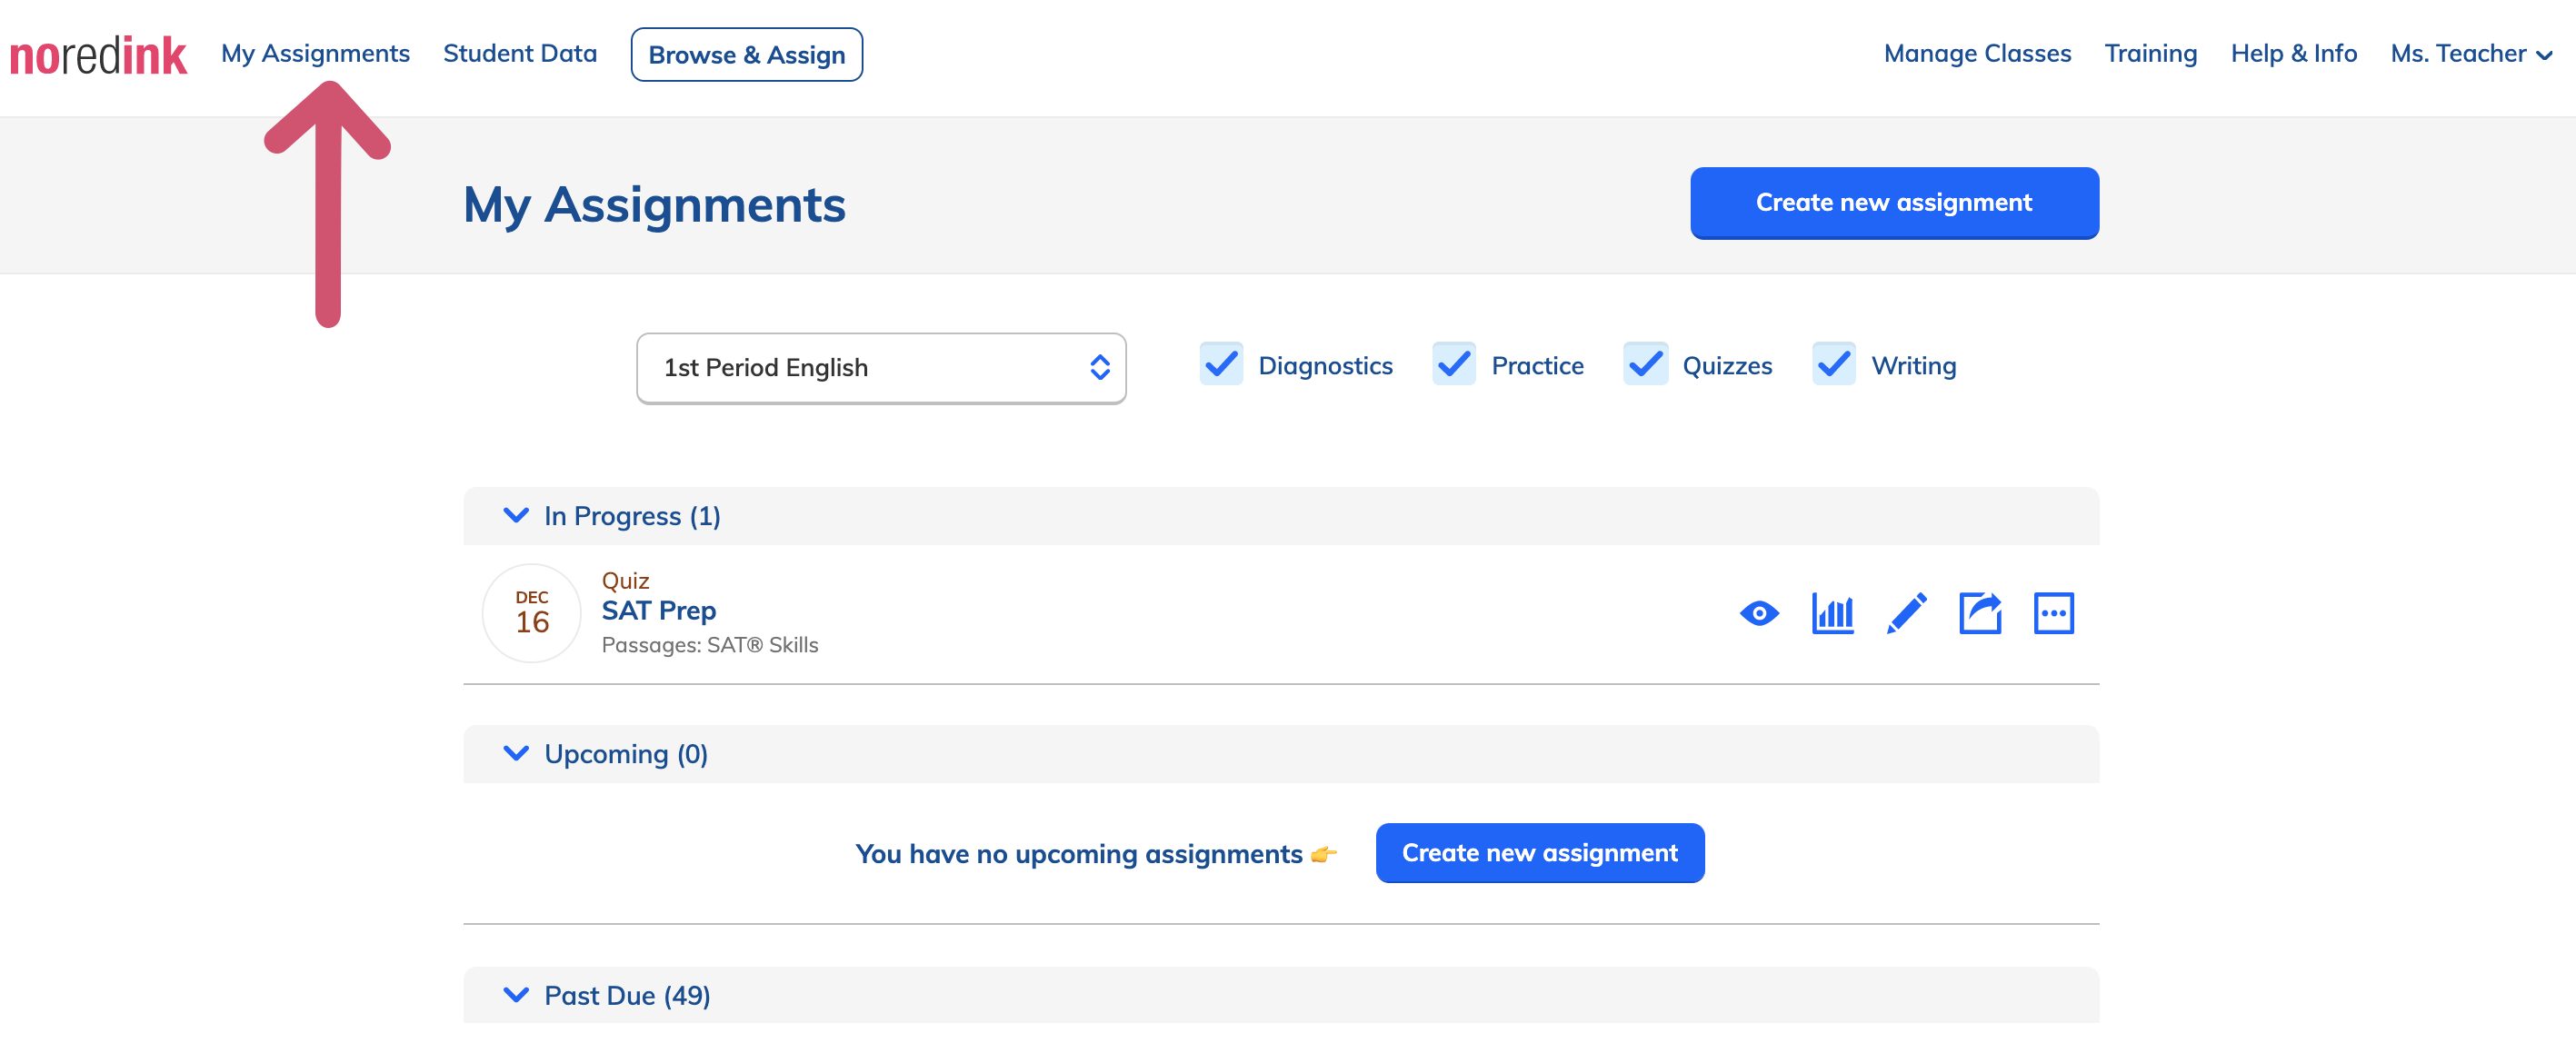Viewport: 2576px width, 1043px height.
Task: Go to Student Data page
Action: [520, 54]
